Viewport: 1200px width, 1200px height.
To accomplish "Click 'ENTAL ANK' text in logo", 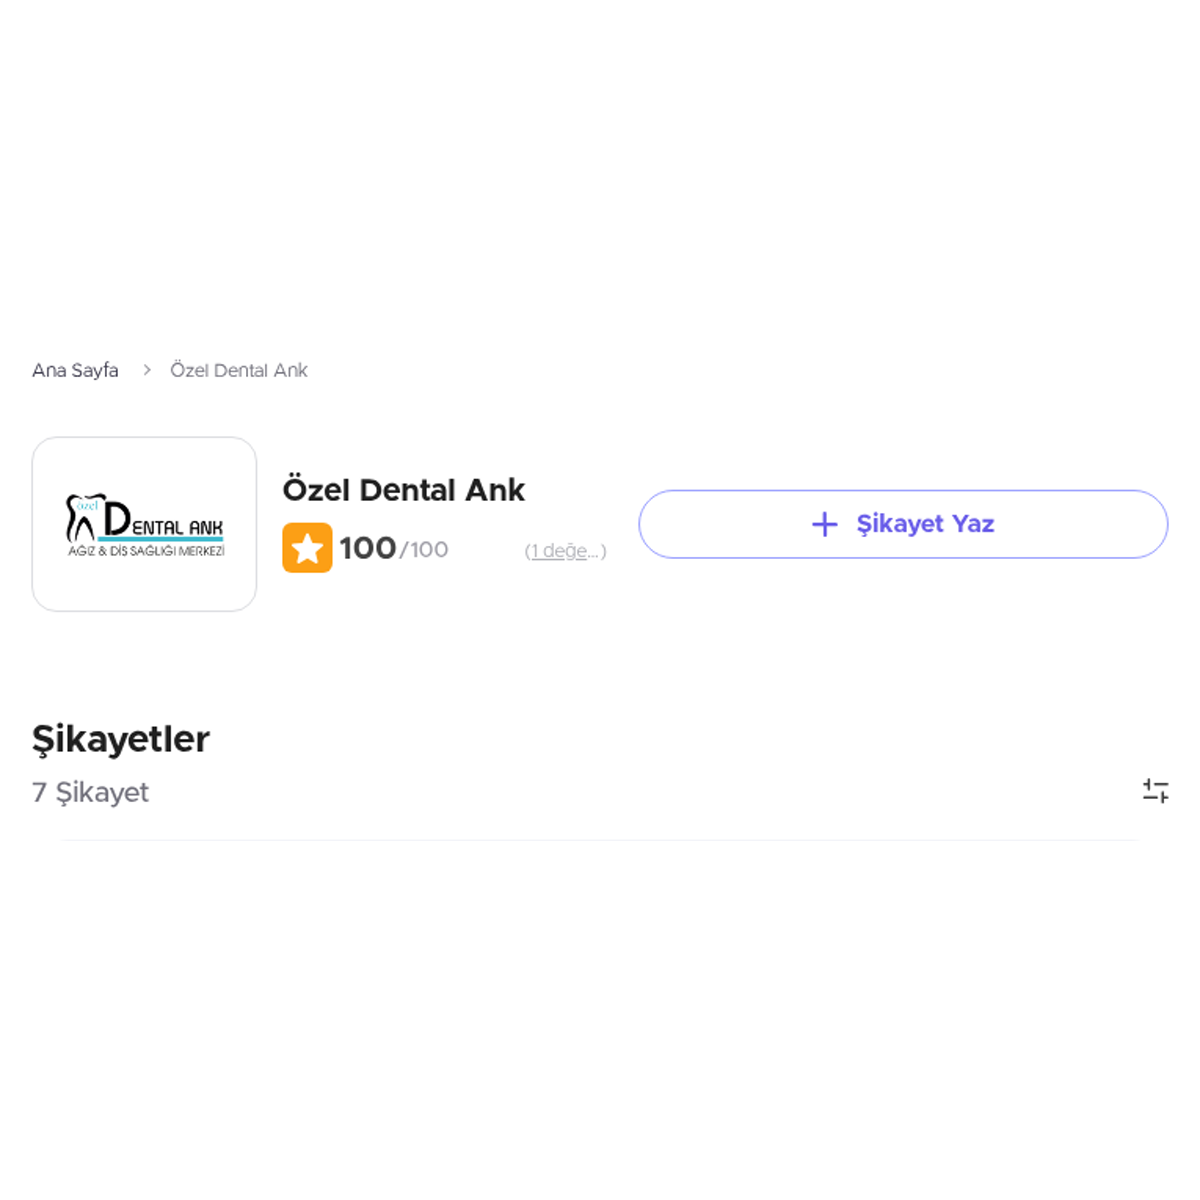I will [177, 527].
